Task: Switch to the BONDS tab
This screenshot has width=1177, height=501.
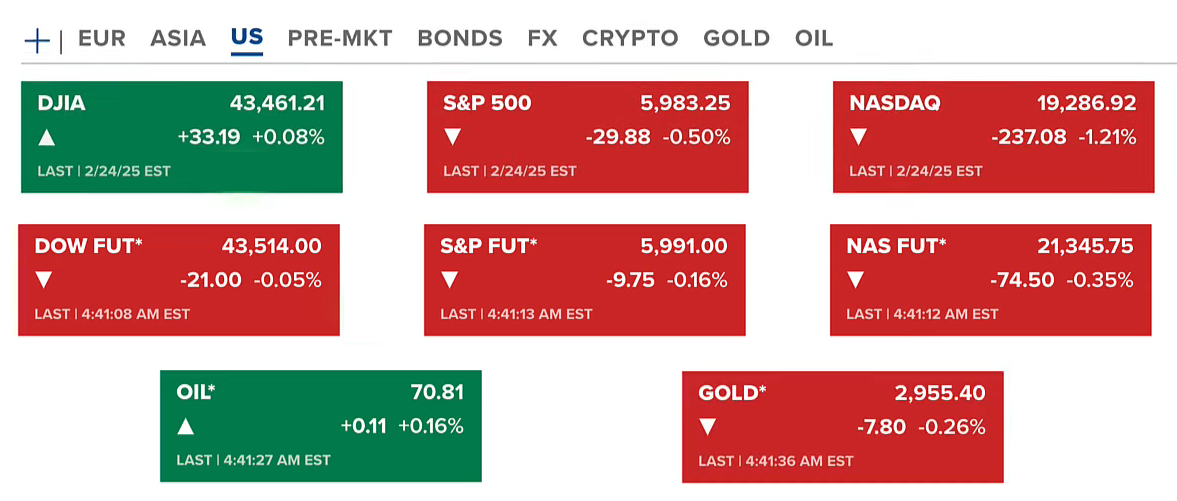Action: [x=460, y=39]
